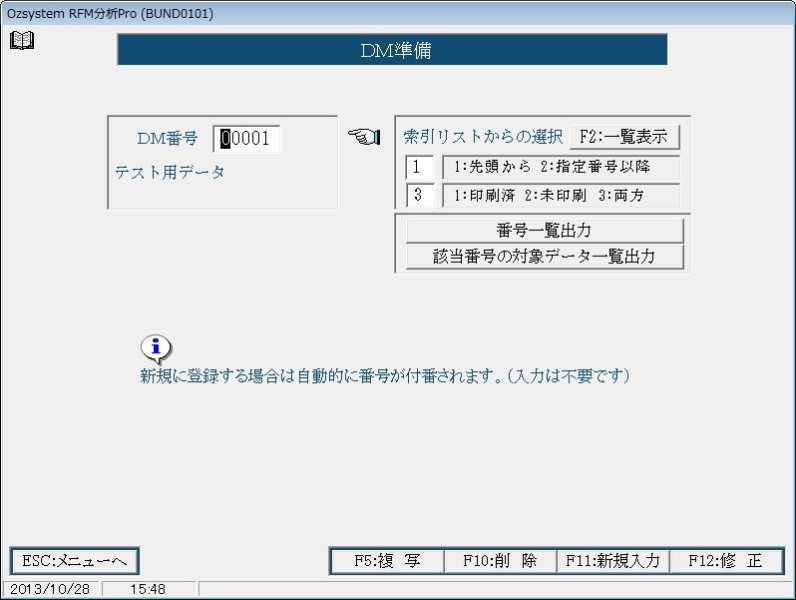Click the window title Ozsystem RFM分析Pro
796x600 pixels.
pyautogui.click(x=110, y=13)
